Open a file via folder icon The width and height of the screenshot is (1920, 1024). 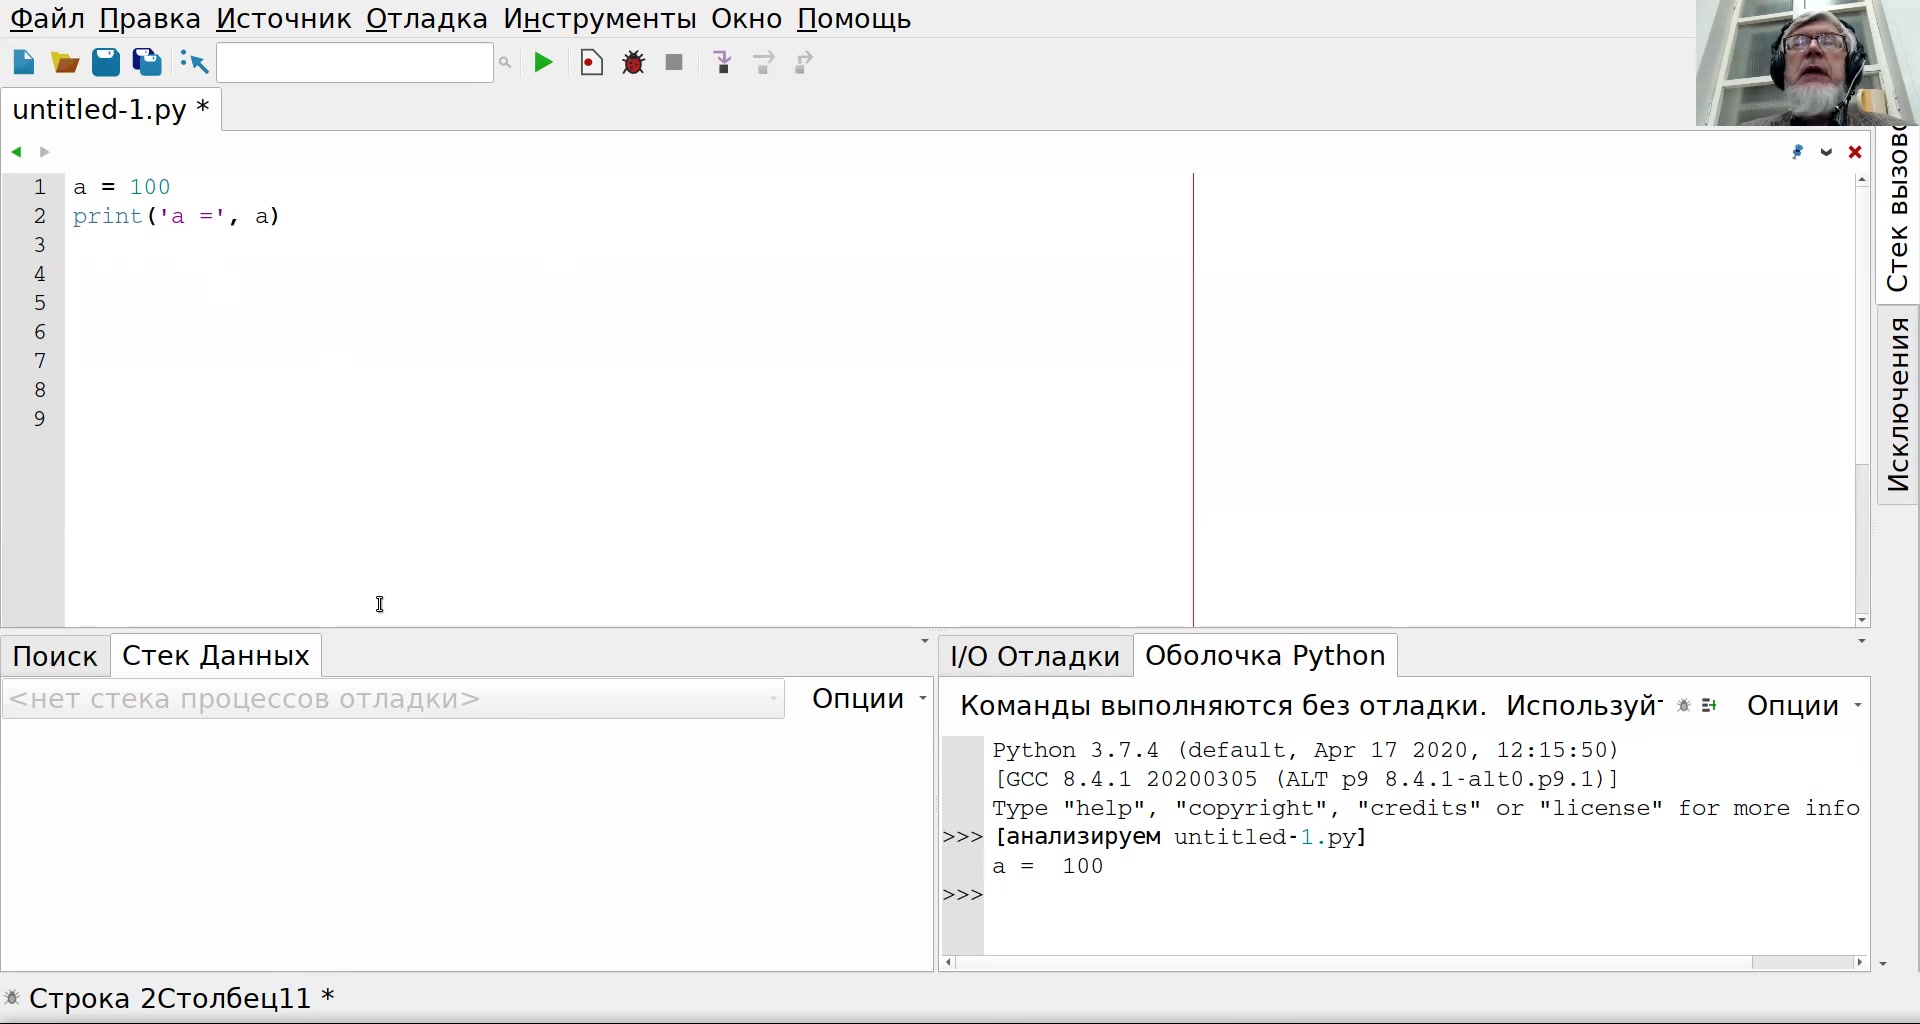pyautogui.click(x=65, y=63)
